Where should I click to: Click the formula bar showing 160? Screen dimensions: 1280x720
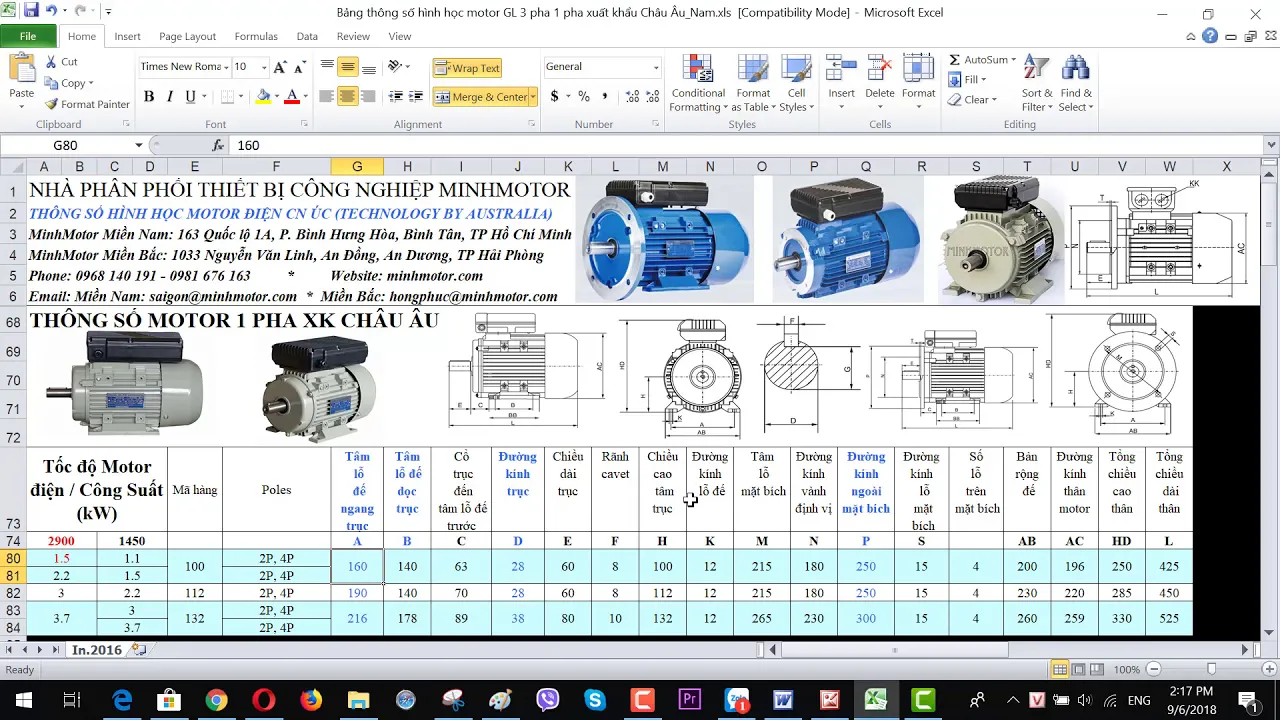748,145
